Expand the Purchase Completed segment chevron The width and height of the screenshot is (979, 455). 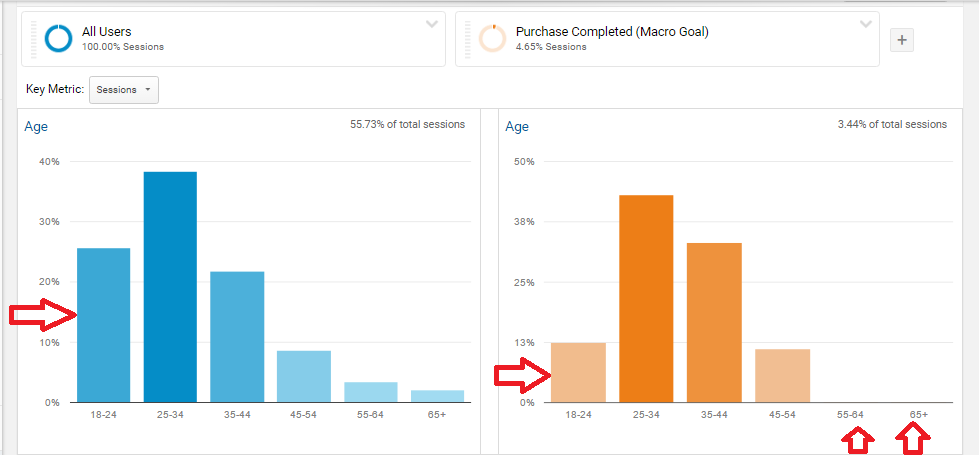865,24
